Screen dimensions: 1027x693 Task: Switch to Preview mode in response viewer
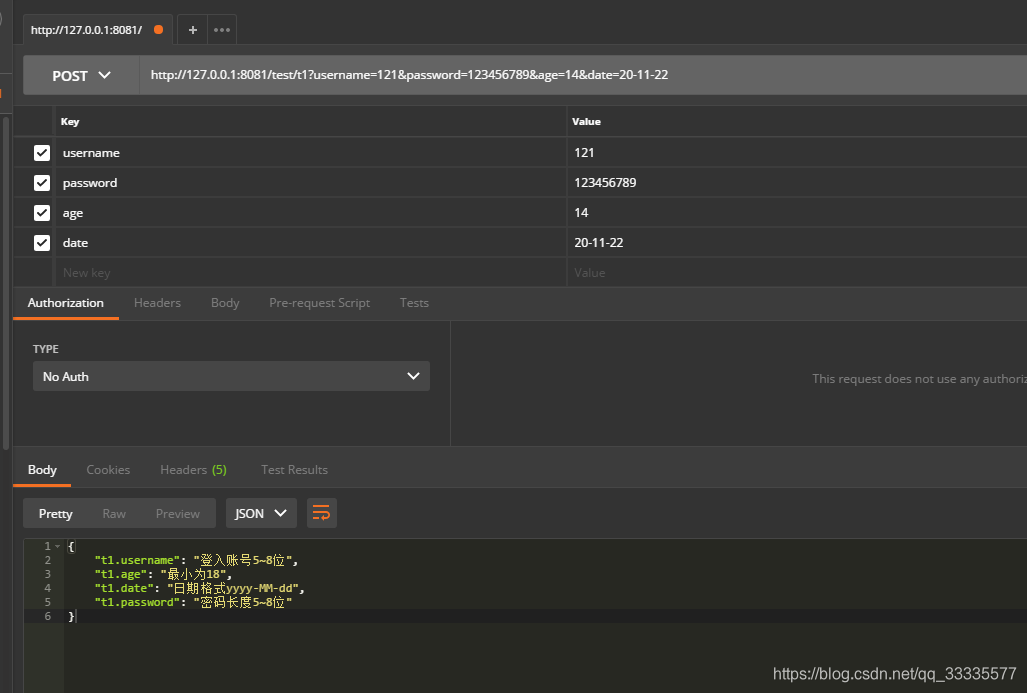[177, 513]
